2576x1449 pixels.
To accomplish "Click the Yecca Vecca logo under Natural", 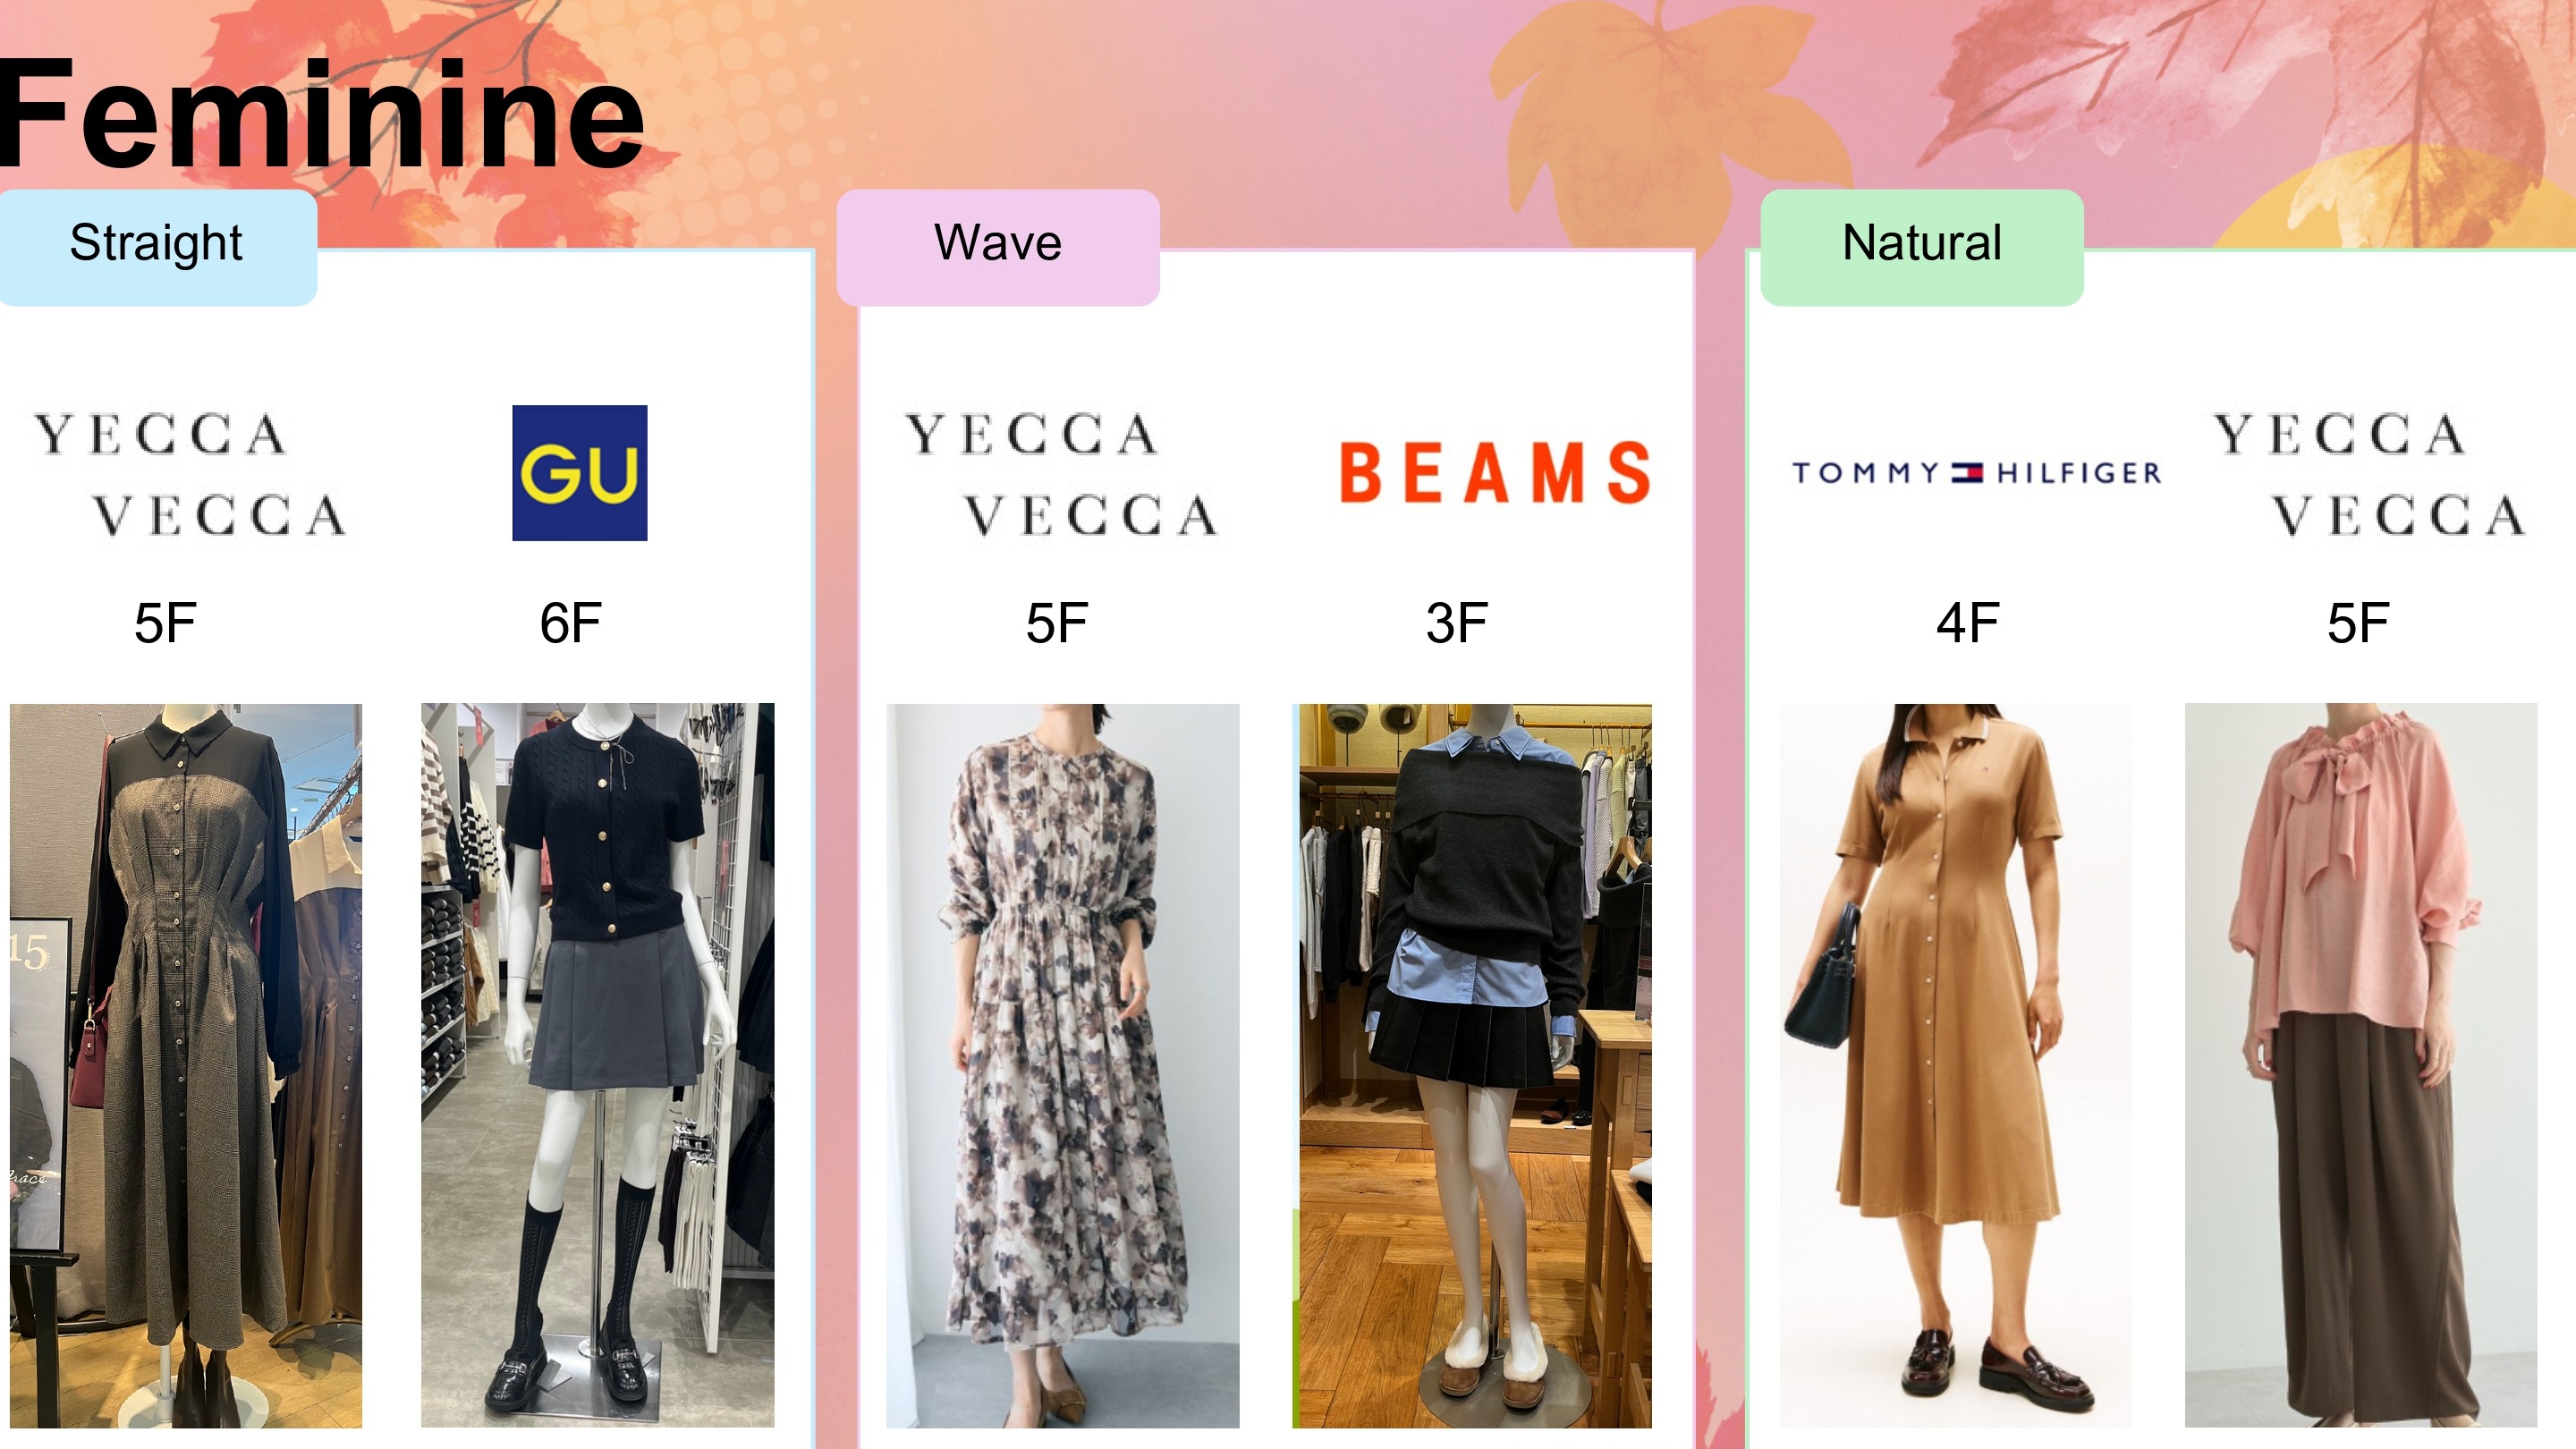I will point(2368,474).
